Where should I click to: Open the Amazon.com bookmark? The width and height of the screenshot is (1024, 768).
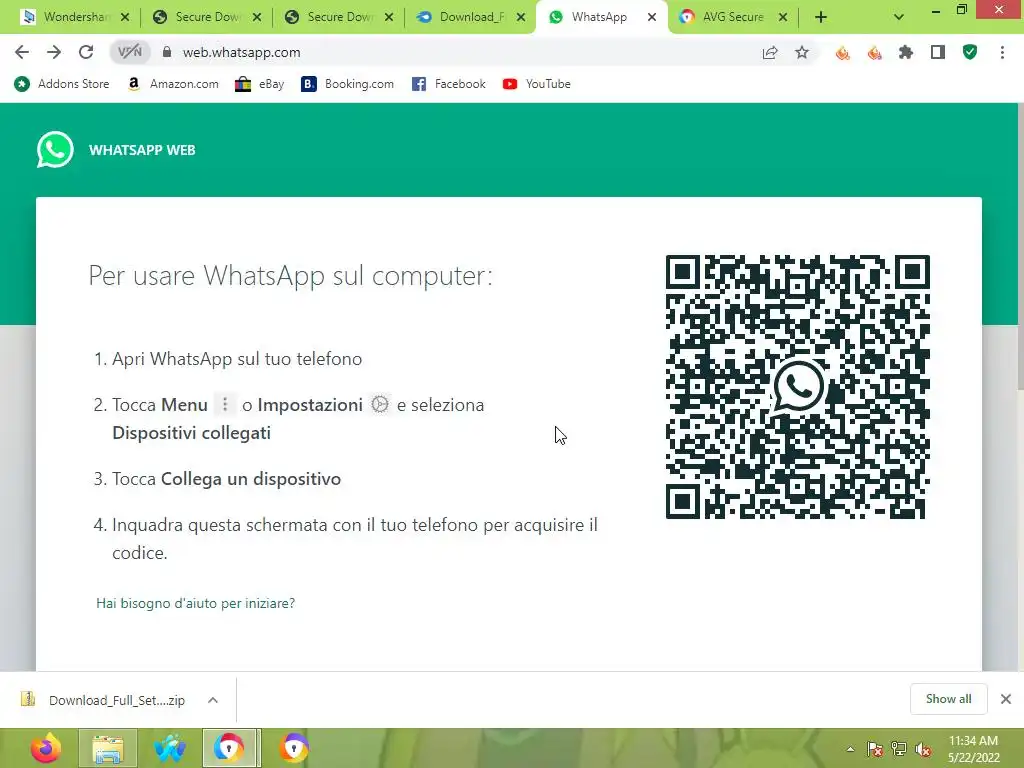pyautogui.click(x=172, y=84)
